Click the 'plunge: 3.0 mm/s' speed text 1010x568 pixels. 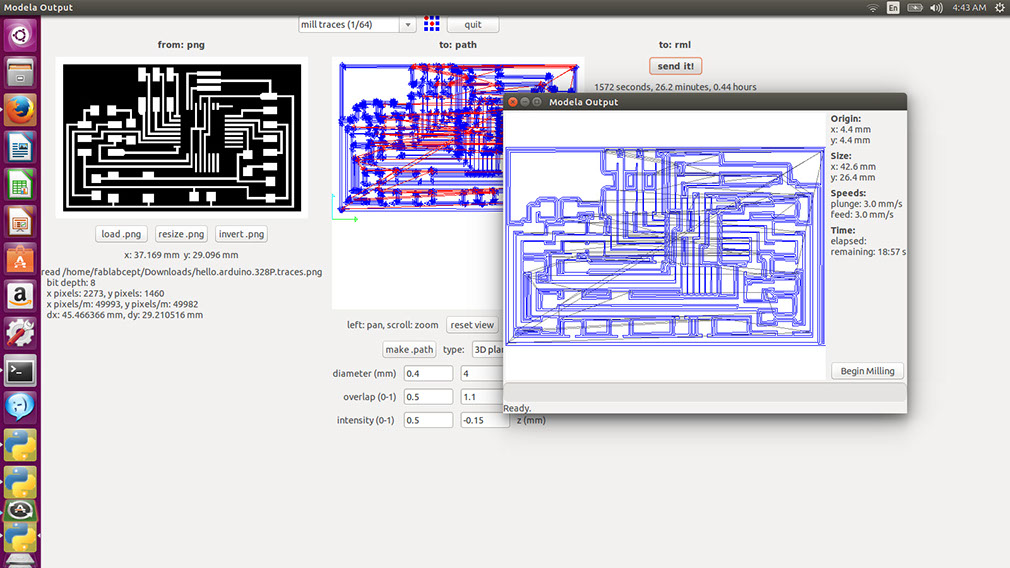[x=866, y=204]
